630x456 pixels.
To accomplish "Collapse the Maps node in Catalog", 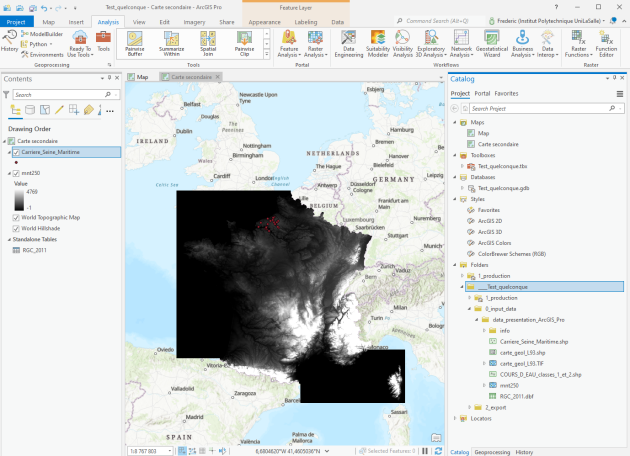I will click(455, 122).
